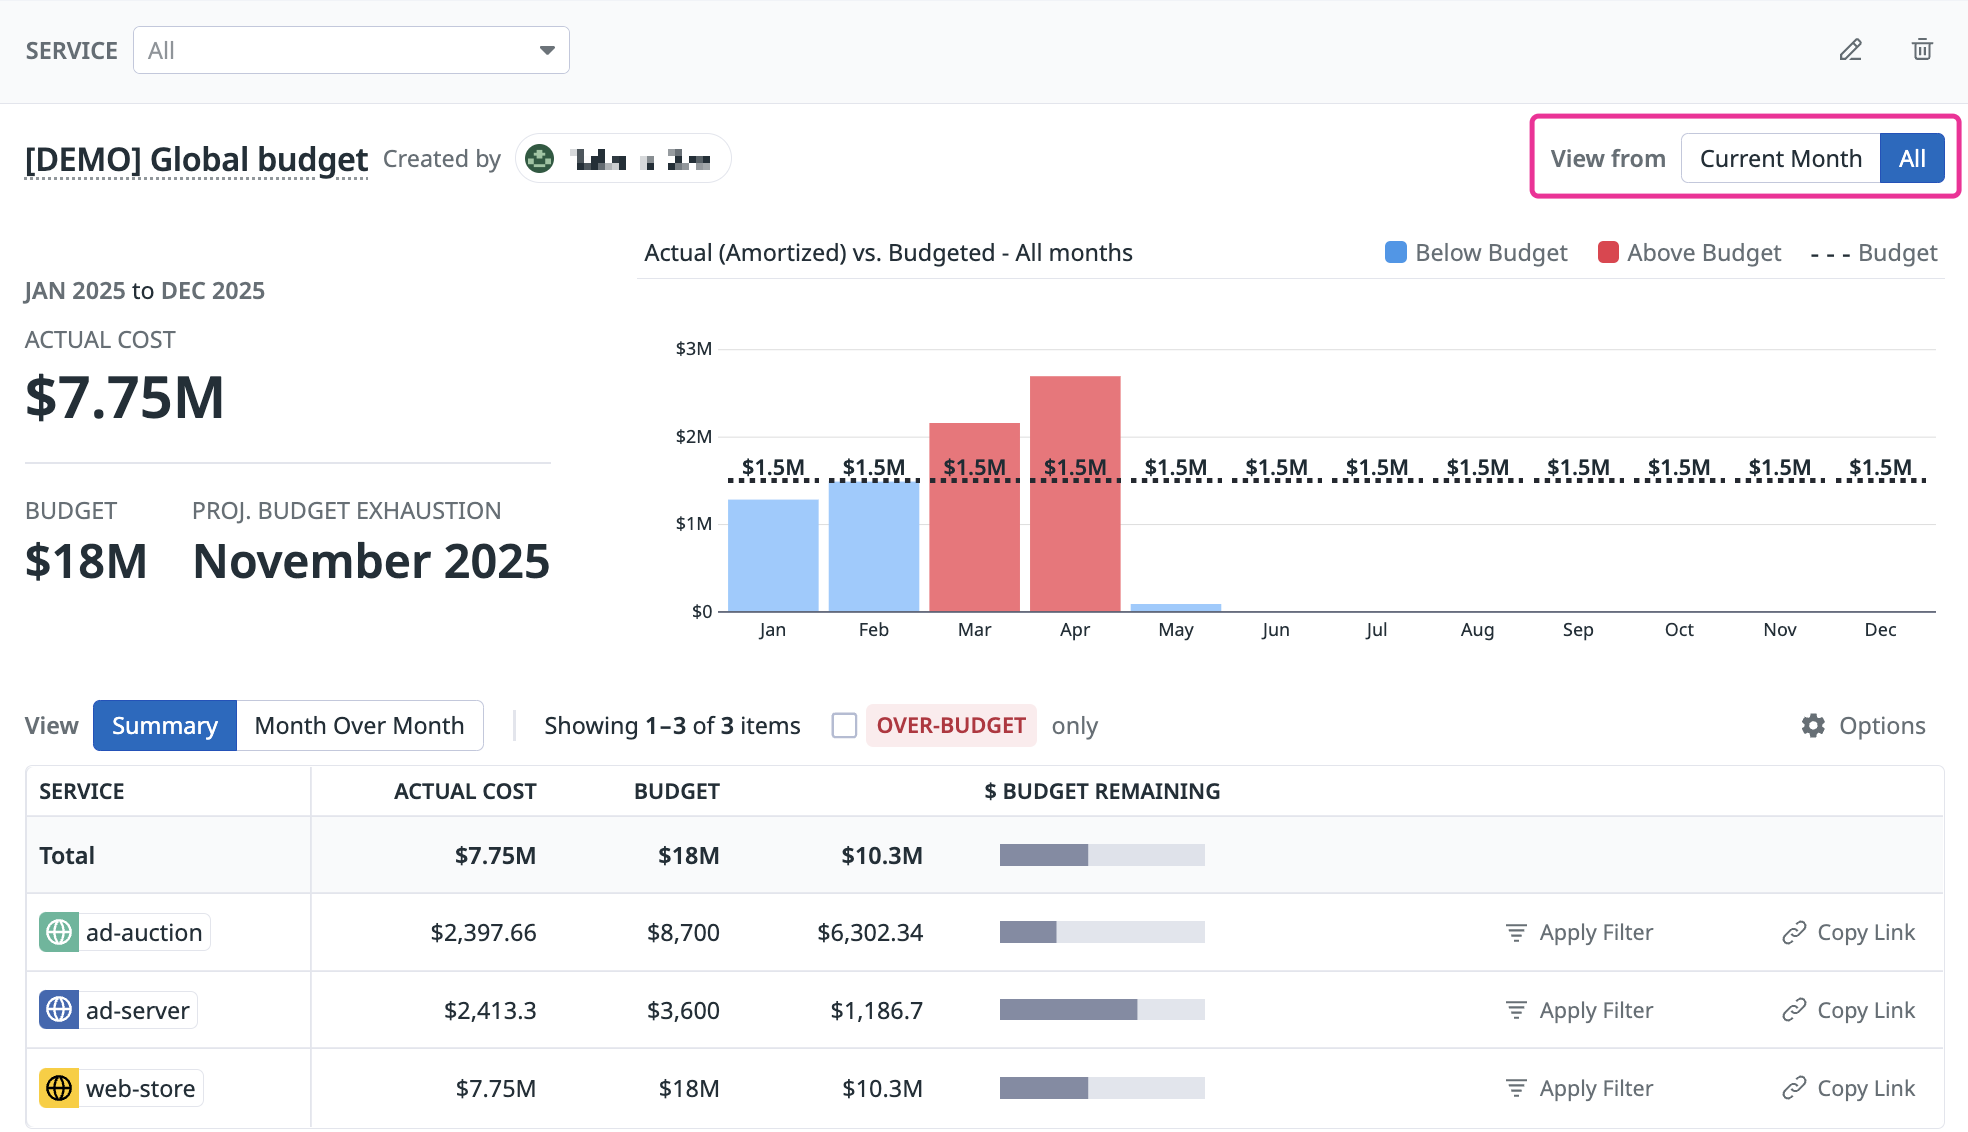Click the SERVICE dropdown arrow
Viewport: 1968px width, 1132px height.
tap(547, 50)
